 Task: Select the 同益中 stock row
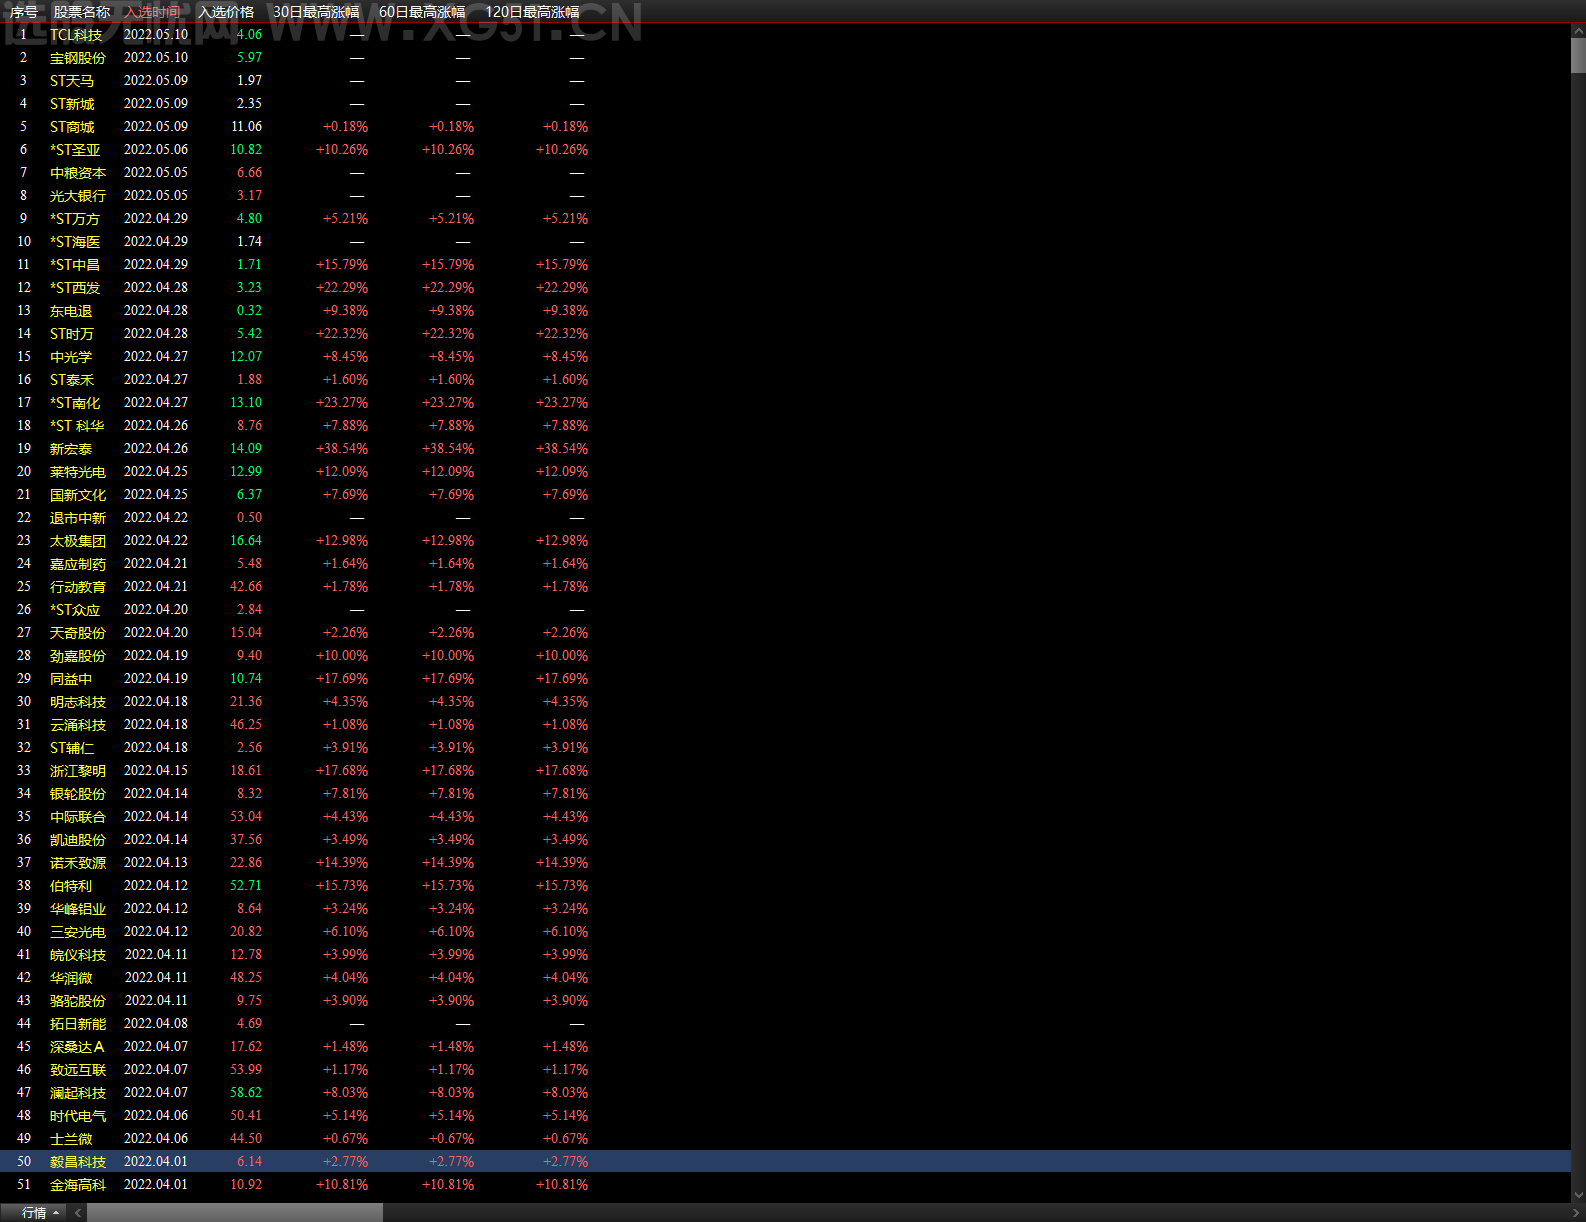click(x=785, y=678)
